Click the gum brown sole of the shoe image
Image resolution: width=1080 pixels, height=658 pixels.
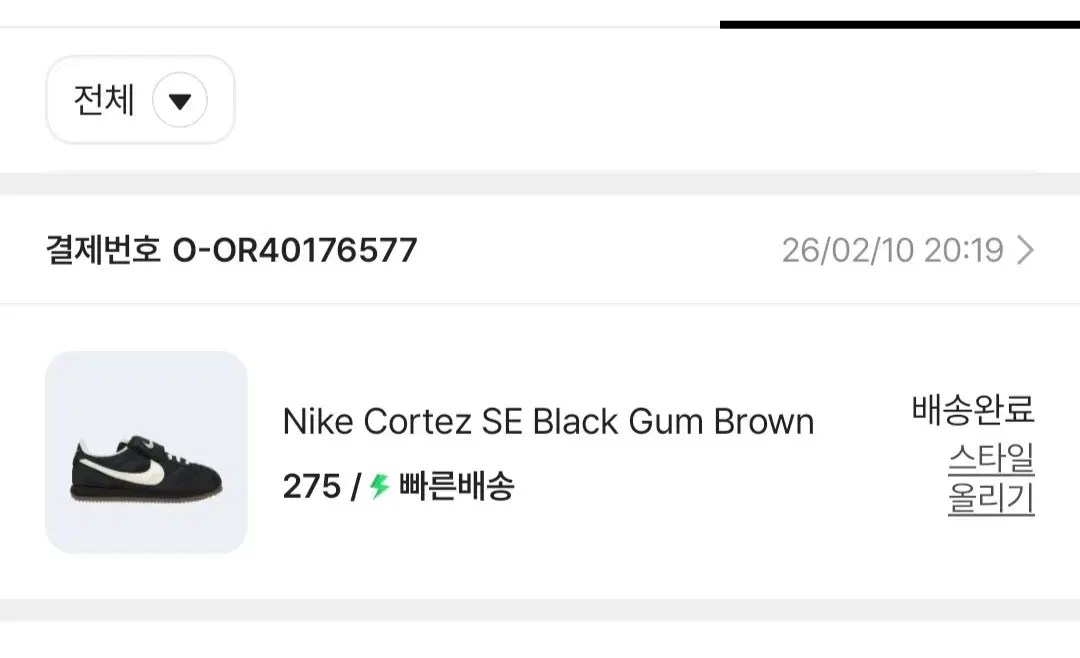[x=146, y=497]
